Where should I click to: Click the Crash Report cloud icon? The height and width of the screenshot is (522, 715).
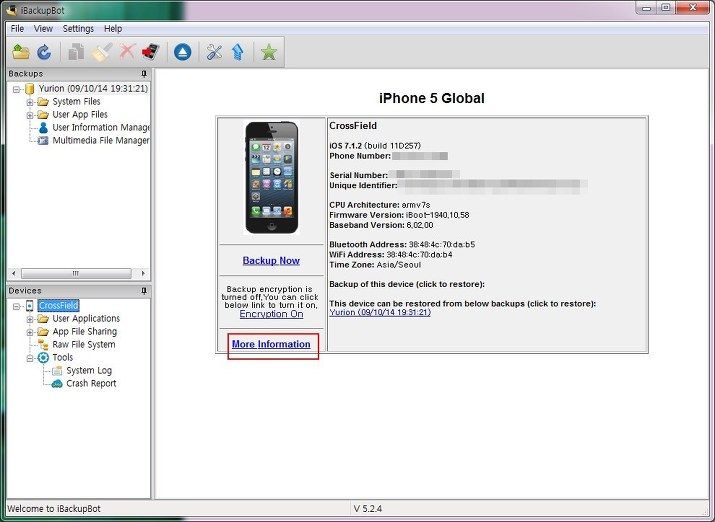[57, 384]
